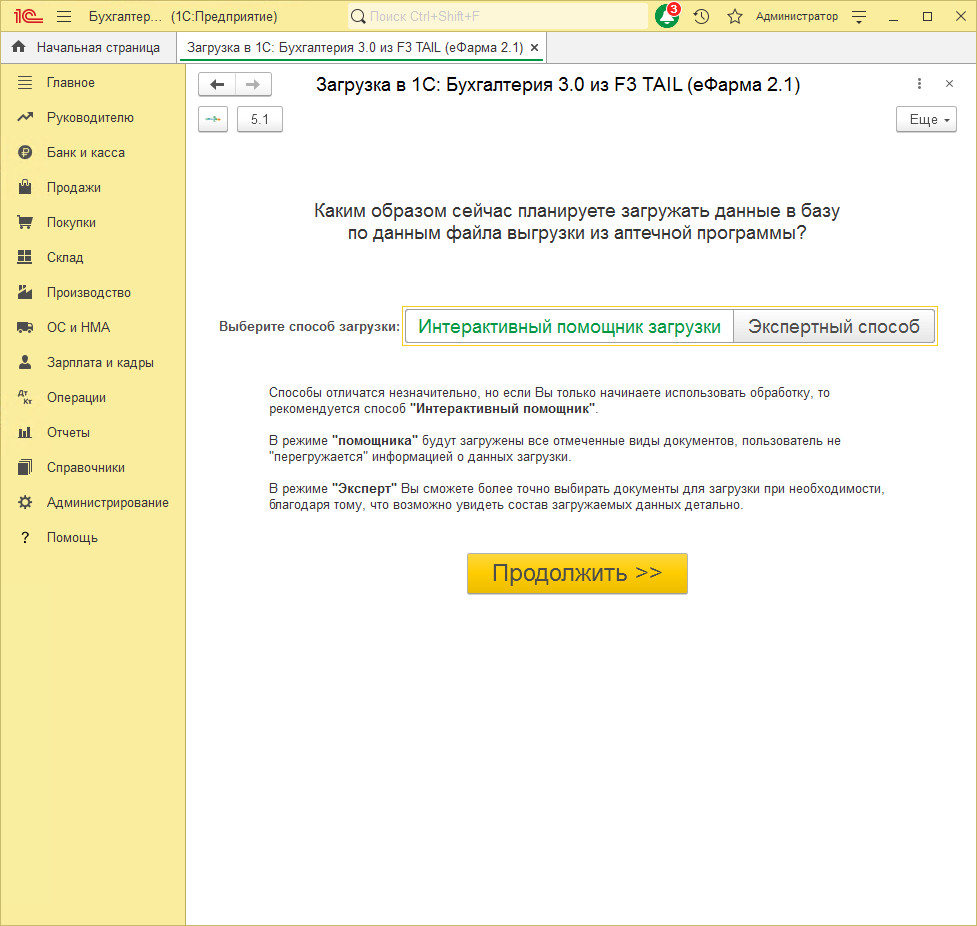Click the search field Поиск Ctrl+Shift+F
Screen dimensions: 977x926
click(498, 16)
